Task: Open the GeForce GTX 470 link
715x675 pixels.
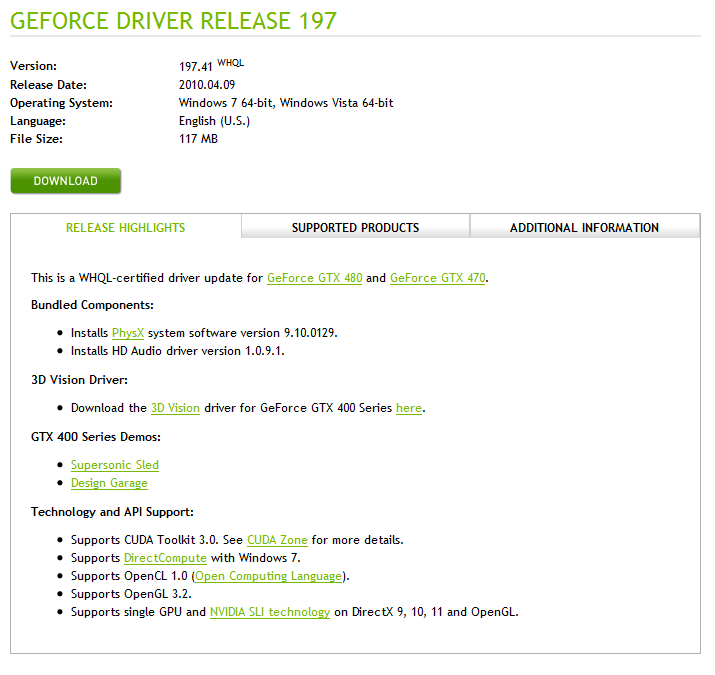Action: [x=438, y=278]
